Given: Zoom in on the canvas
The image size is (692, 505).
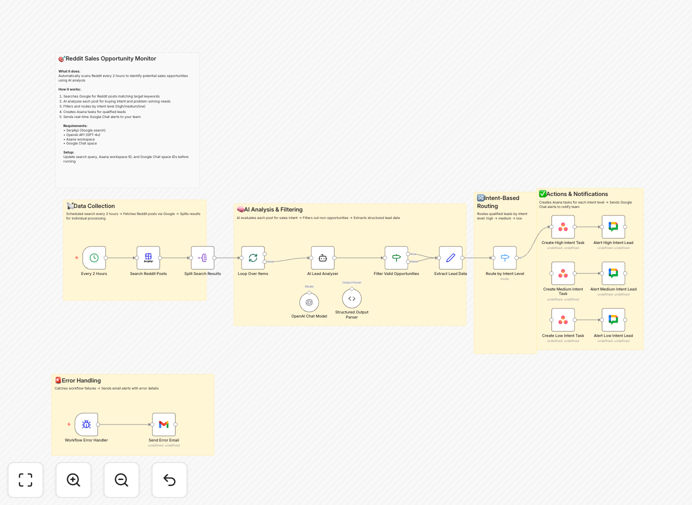Looking at the screenshot, I should [x=73, y=480].
